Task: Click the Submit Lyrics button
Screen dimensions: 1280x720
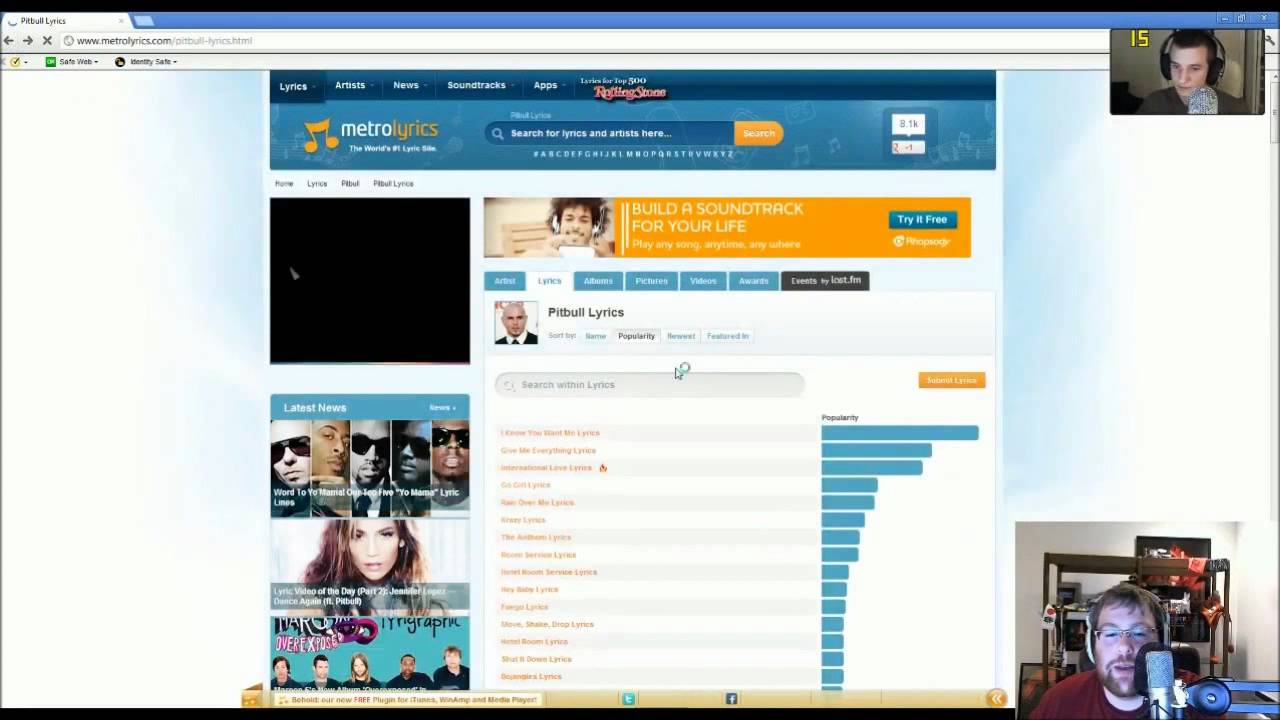Action: pyautogui.click(x=951, y=380)
